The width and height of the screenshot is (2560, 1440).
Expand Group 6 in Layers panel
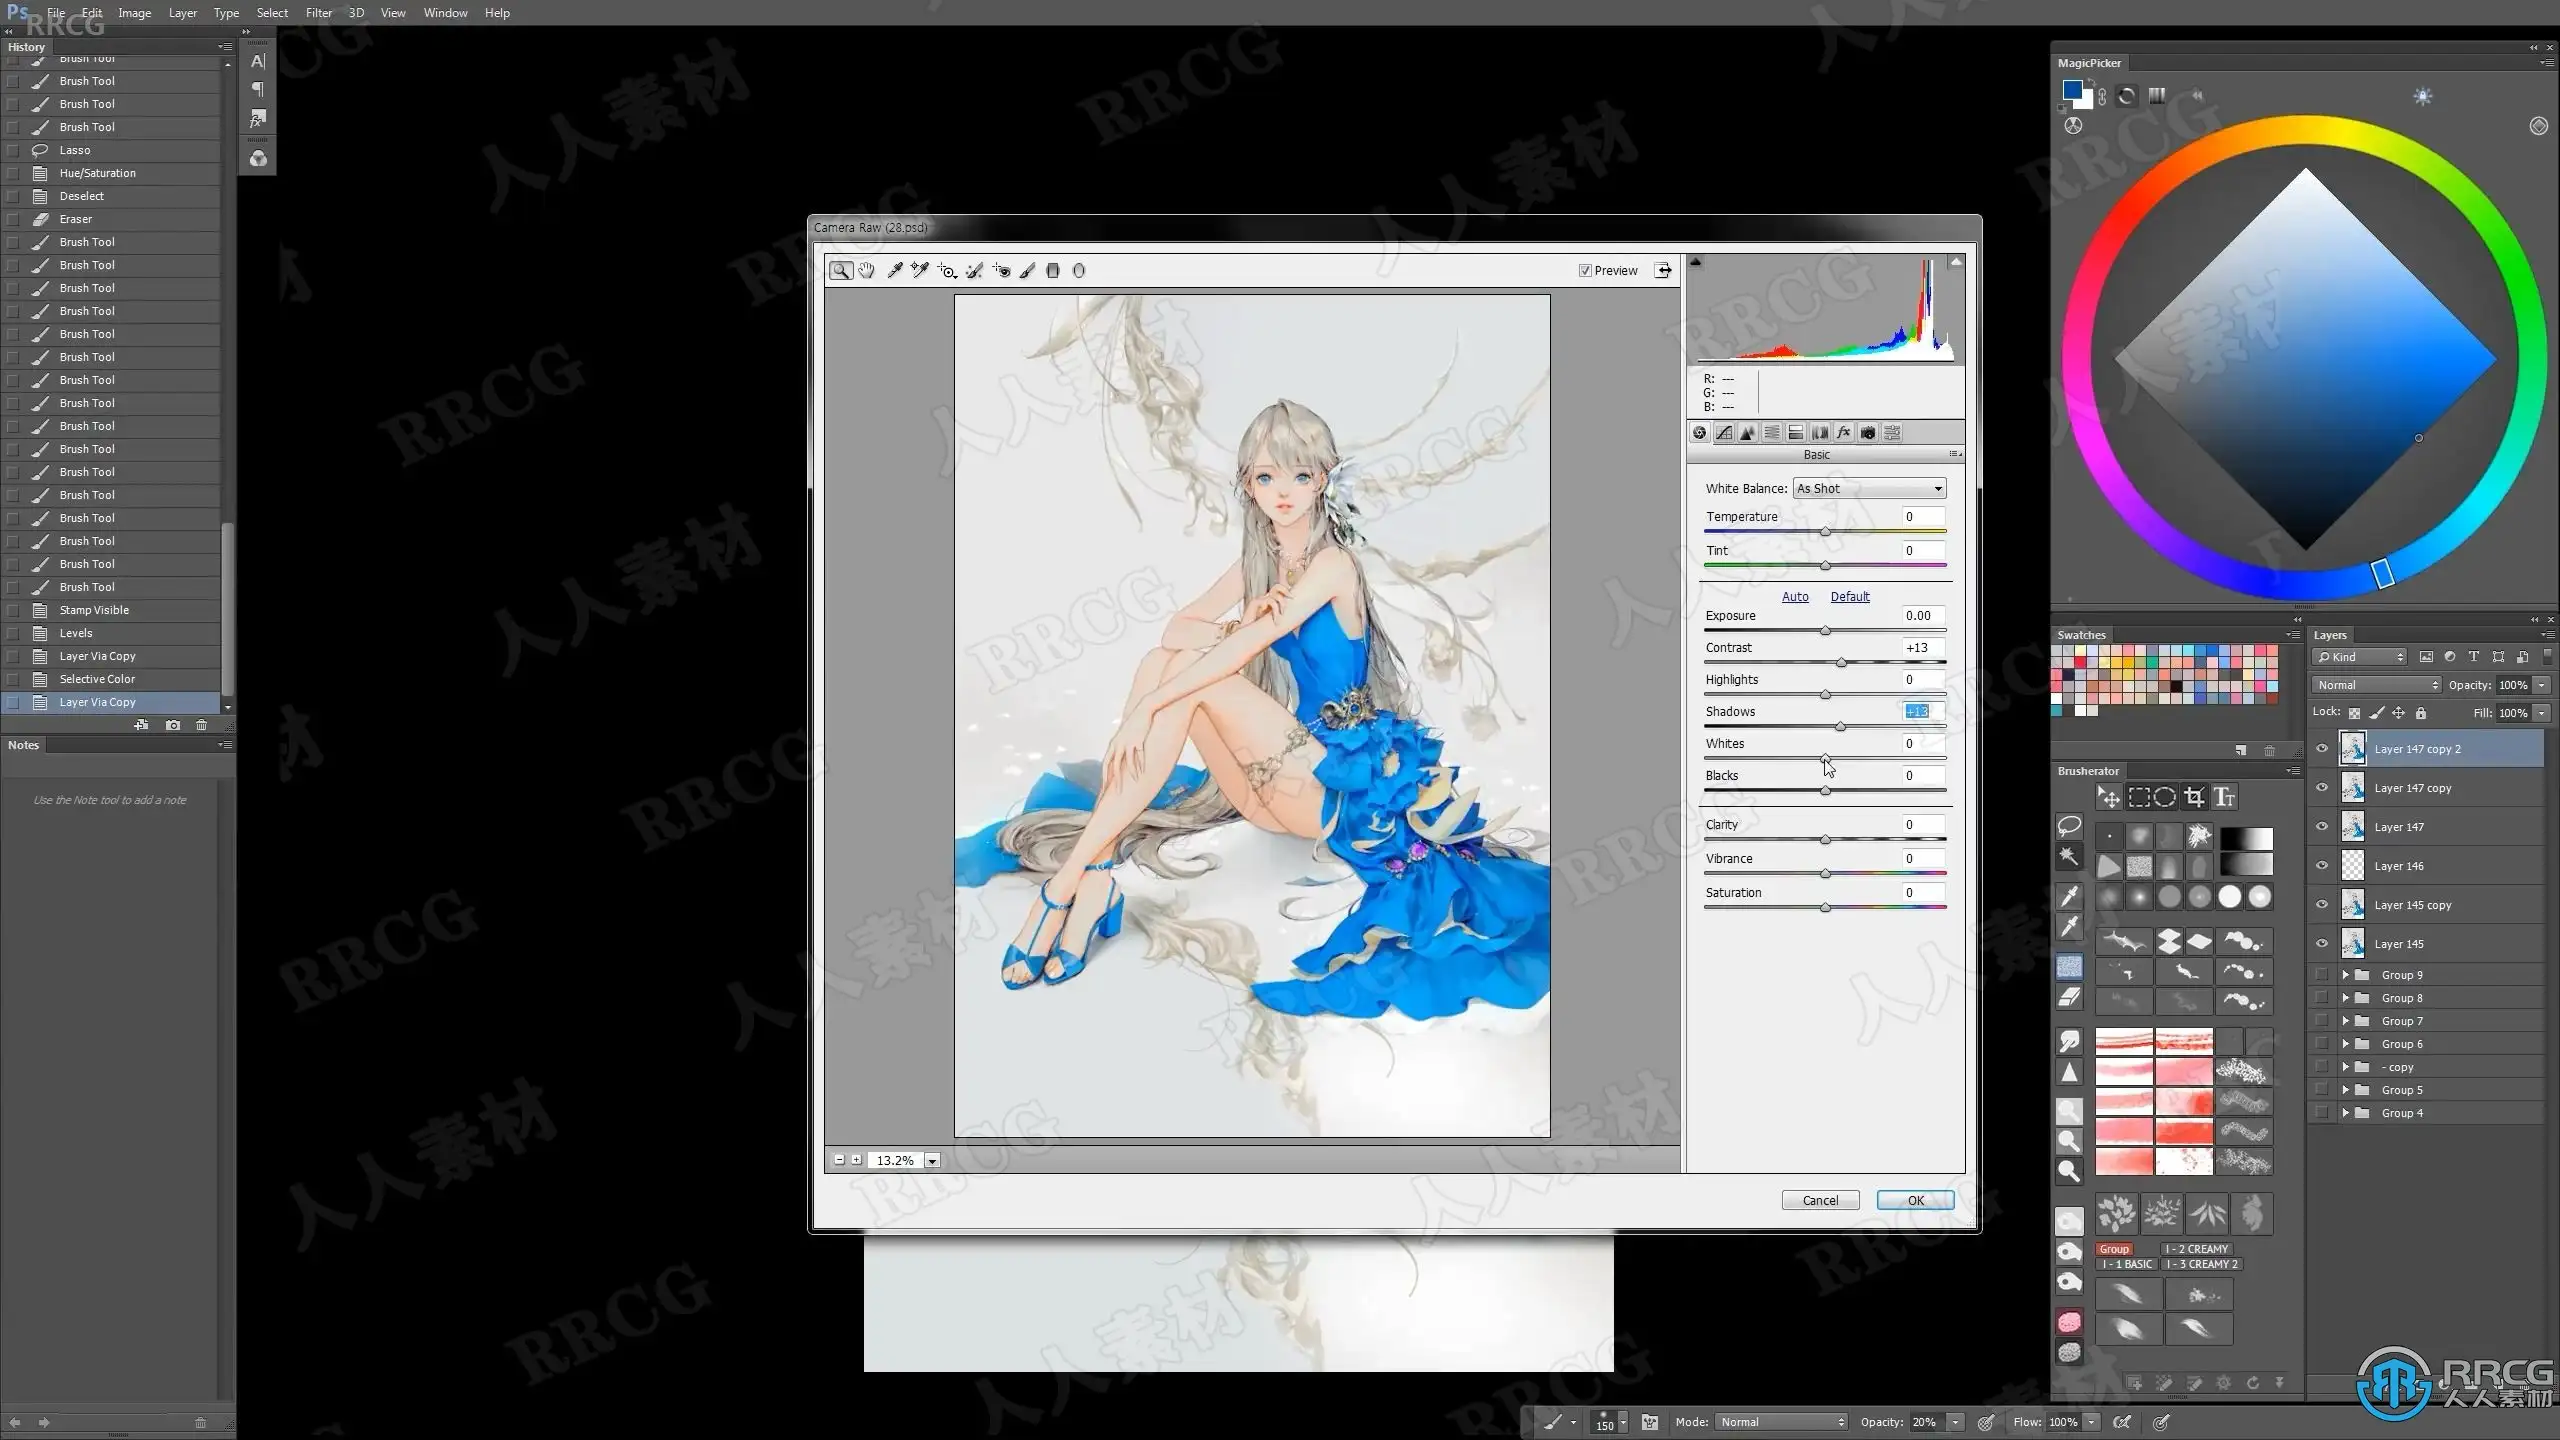coord(2345,1044)
